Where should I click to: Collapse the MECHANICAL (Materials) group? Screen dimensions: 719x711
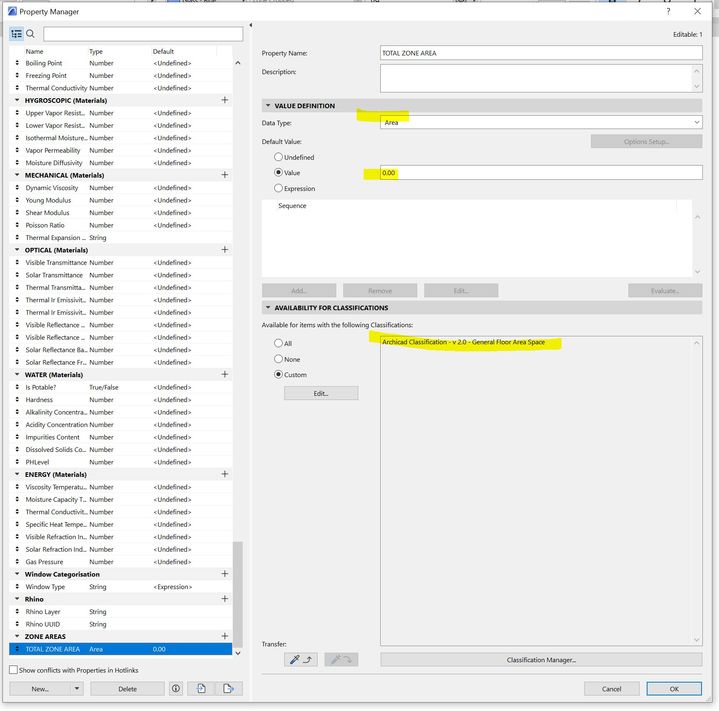(x=17, y=175)
